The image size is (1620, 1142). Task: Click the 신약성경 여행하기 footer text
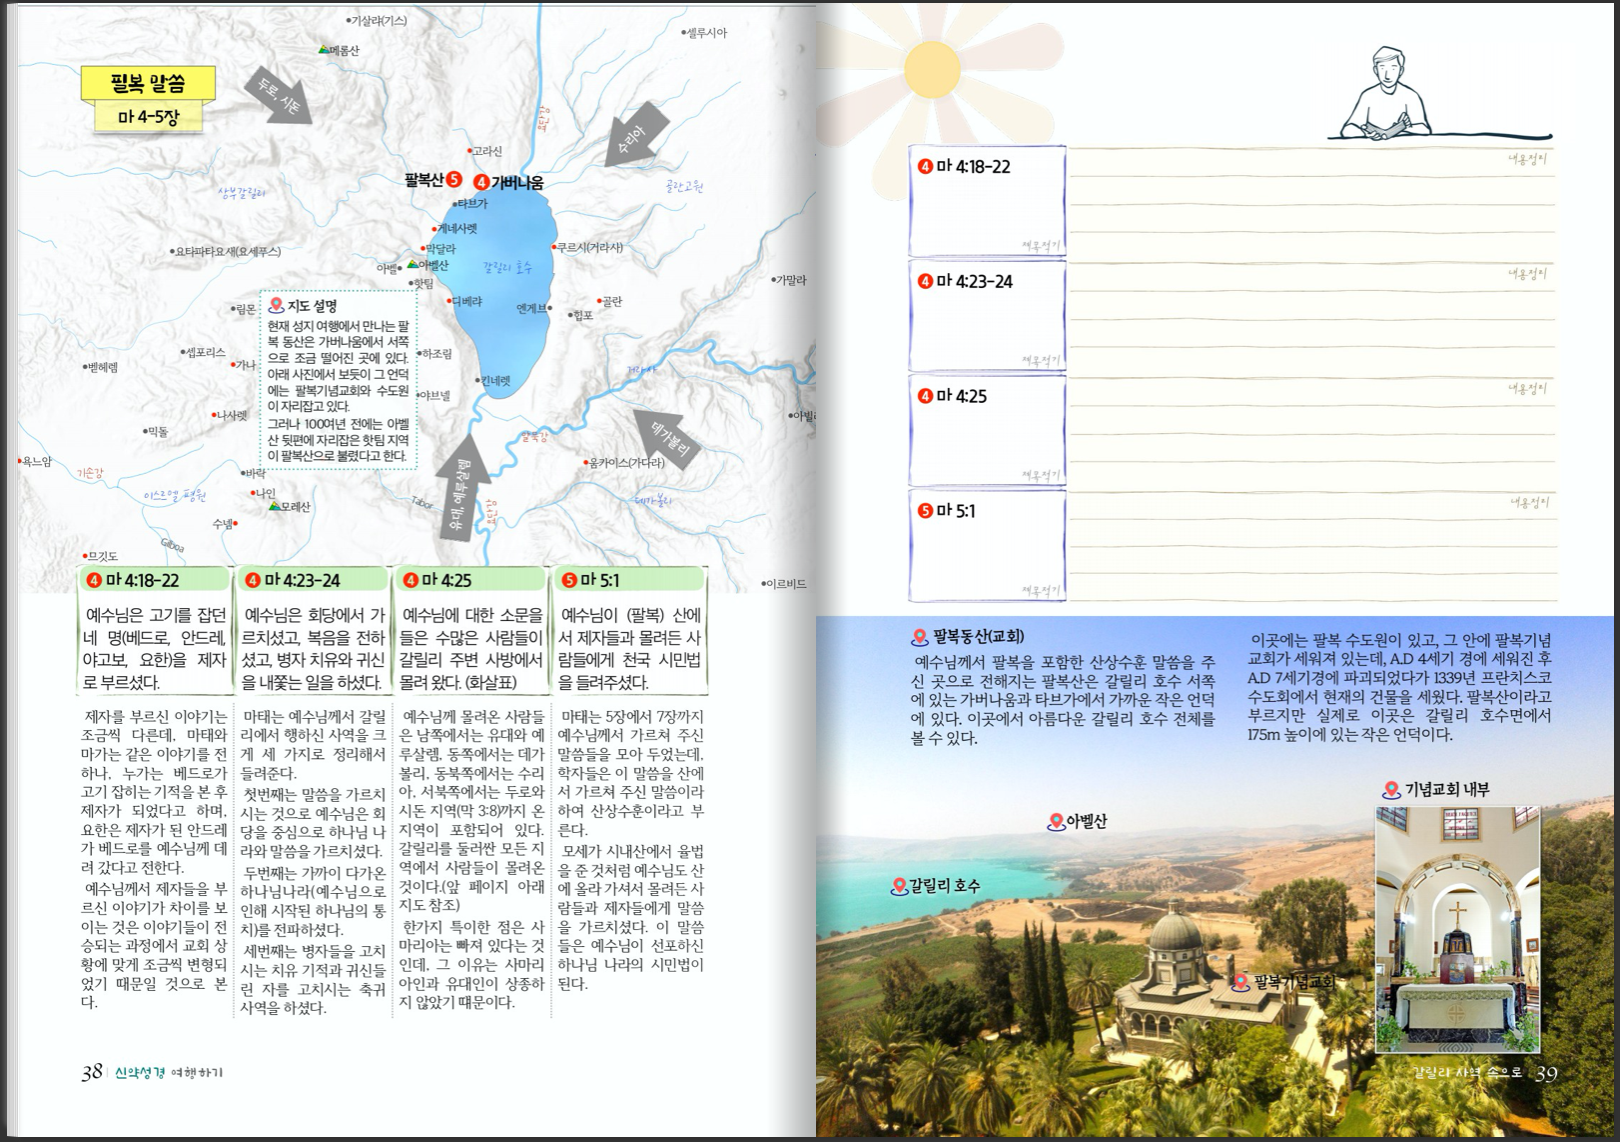pyautogui.click(x=169, y=1072)
